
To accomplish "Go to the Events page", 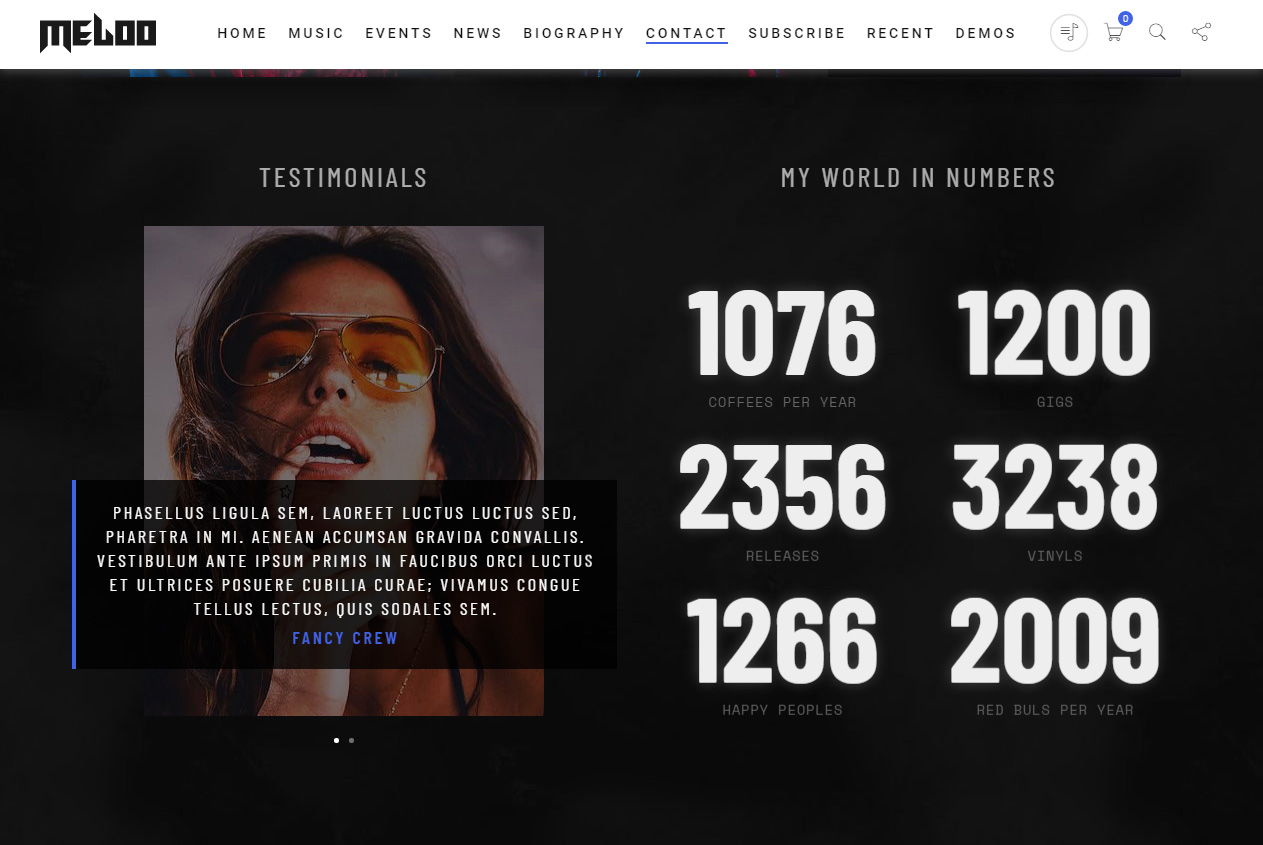I will tap(398, 33).
